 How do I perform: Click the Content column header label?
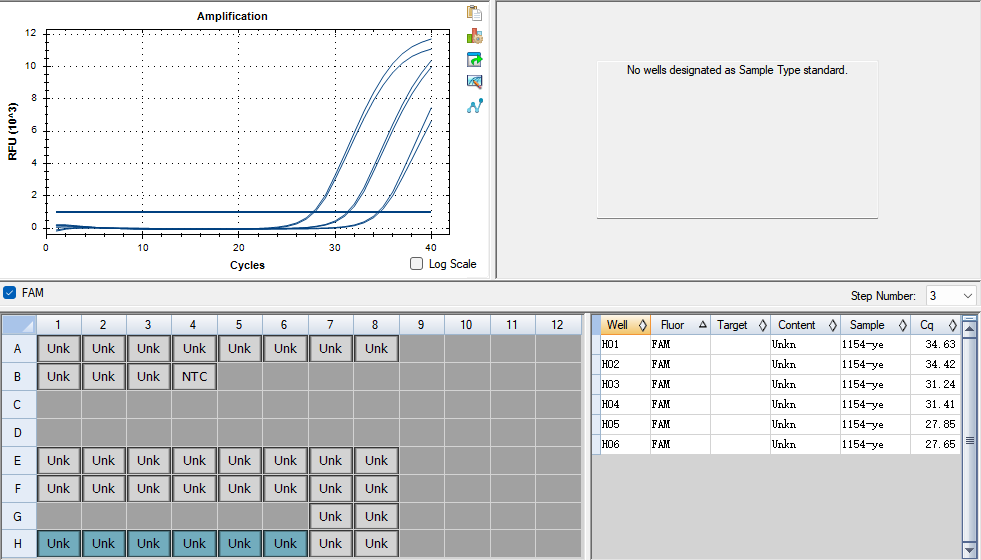(x=796, y=325)
